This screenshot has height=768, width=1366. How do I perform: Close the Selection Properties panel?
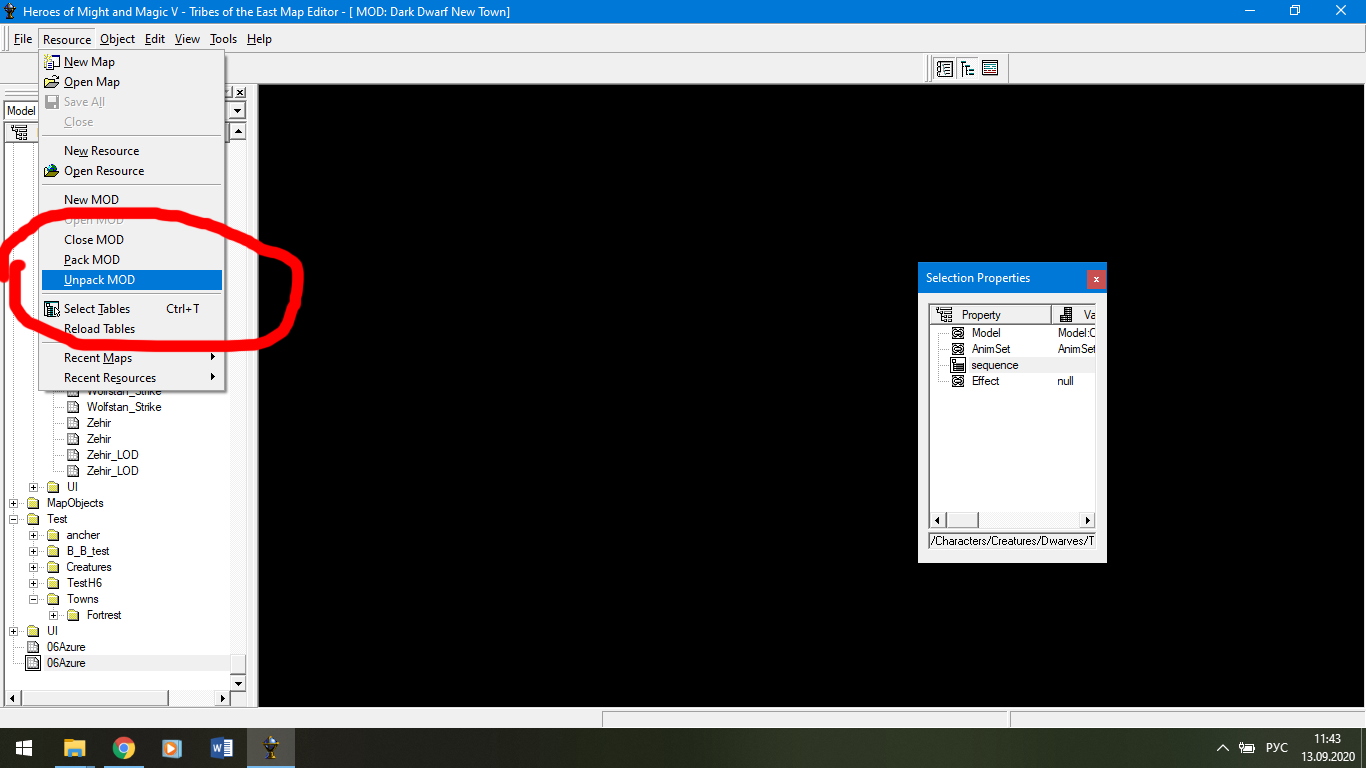click(x=1096, y=279)
